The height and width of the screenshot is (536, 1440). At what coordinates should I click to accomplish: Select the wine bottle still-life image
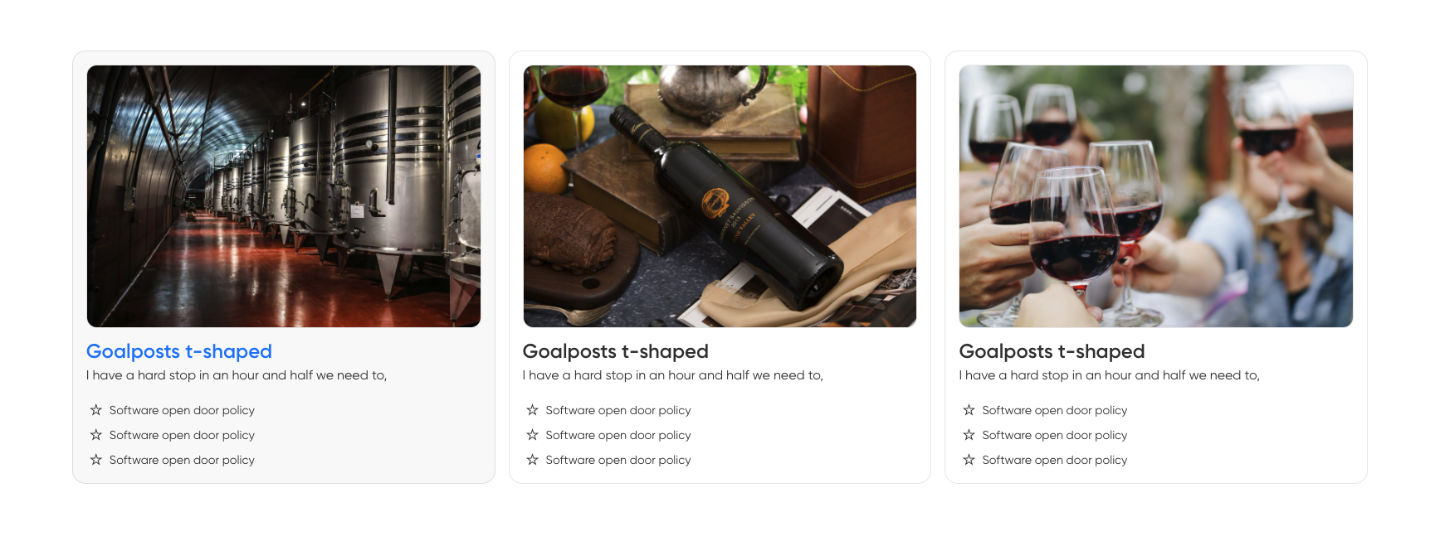point(720,196)
